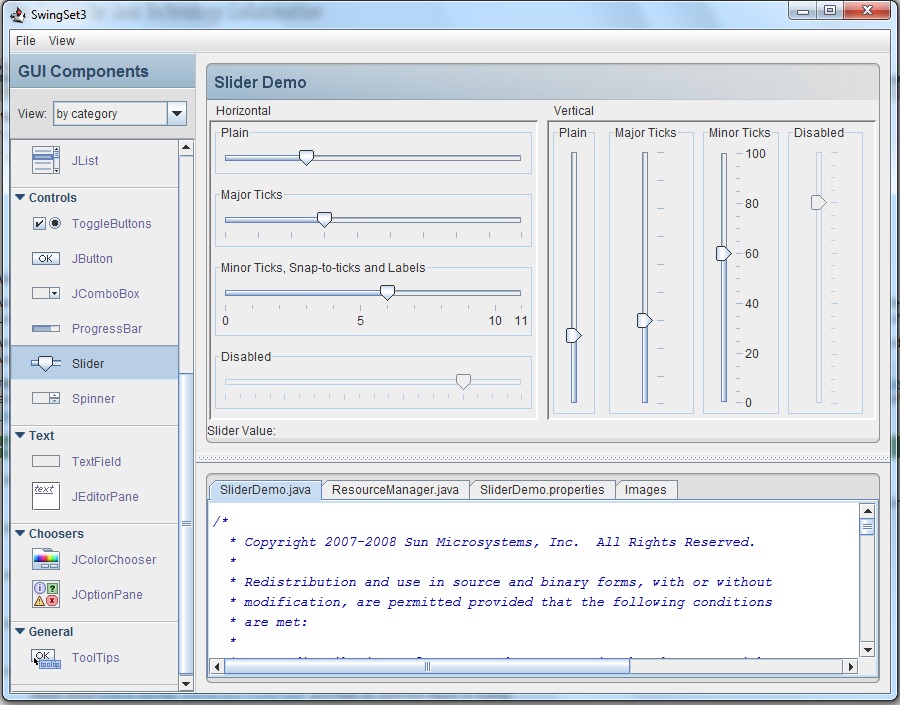Click the sidebar scroll down arrow

coord(186,683)
